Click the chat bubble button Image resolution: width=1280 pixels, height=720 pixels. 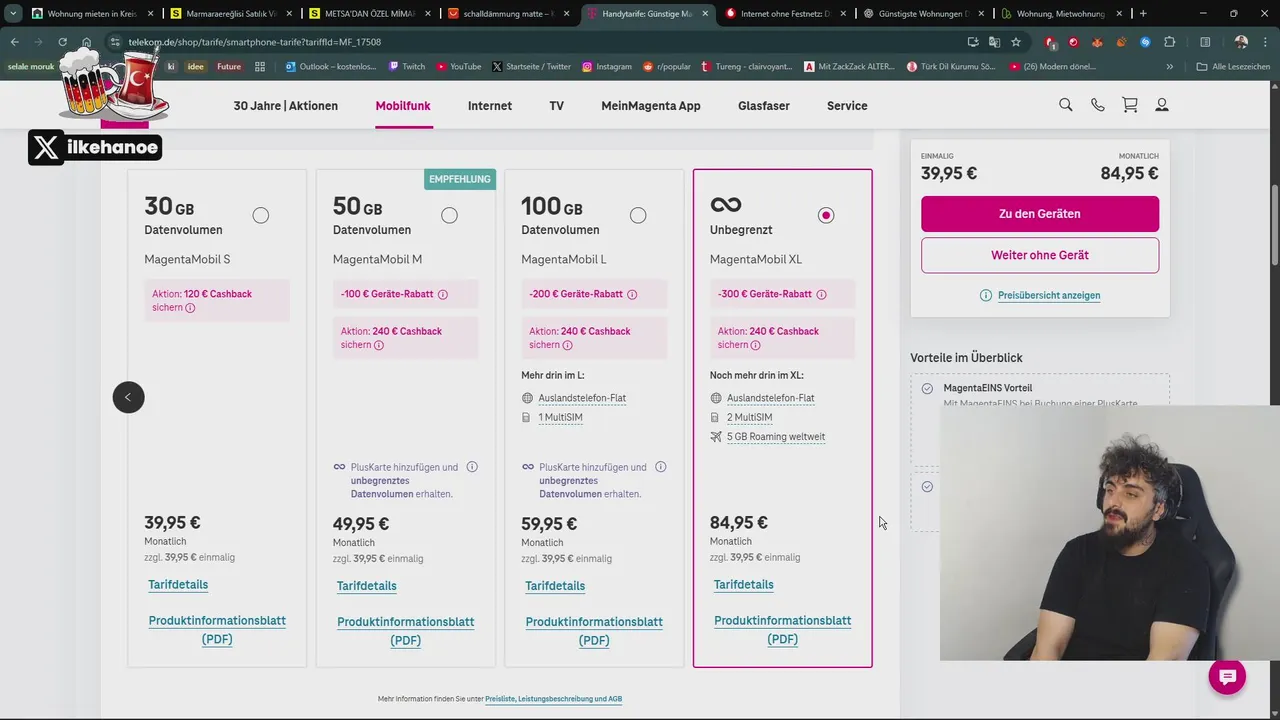(1227, 677)
